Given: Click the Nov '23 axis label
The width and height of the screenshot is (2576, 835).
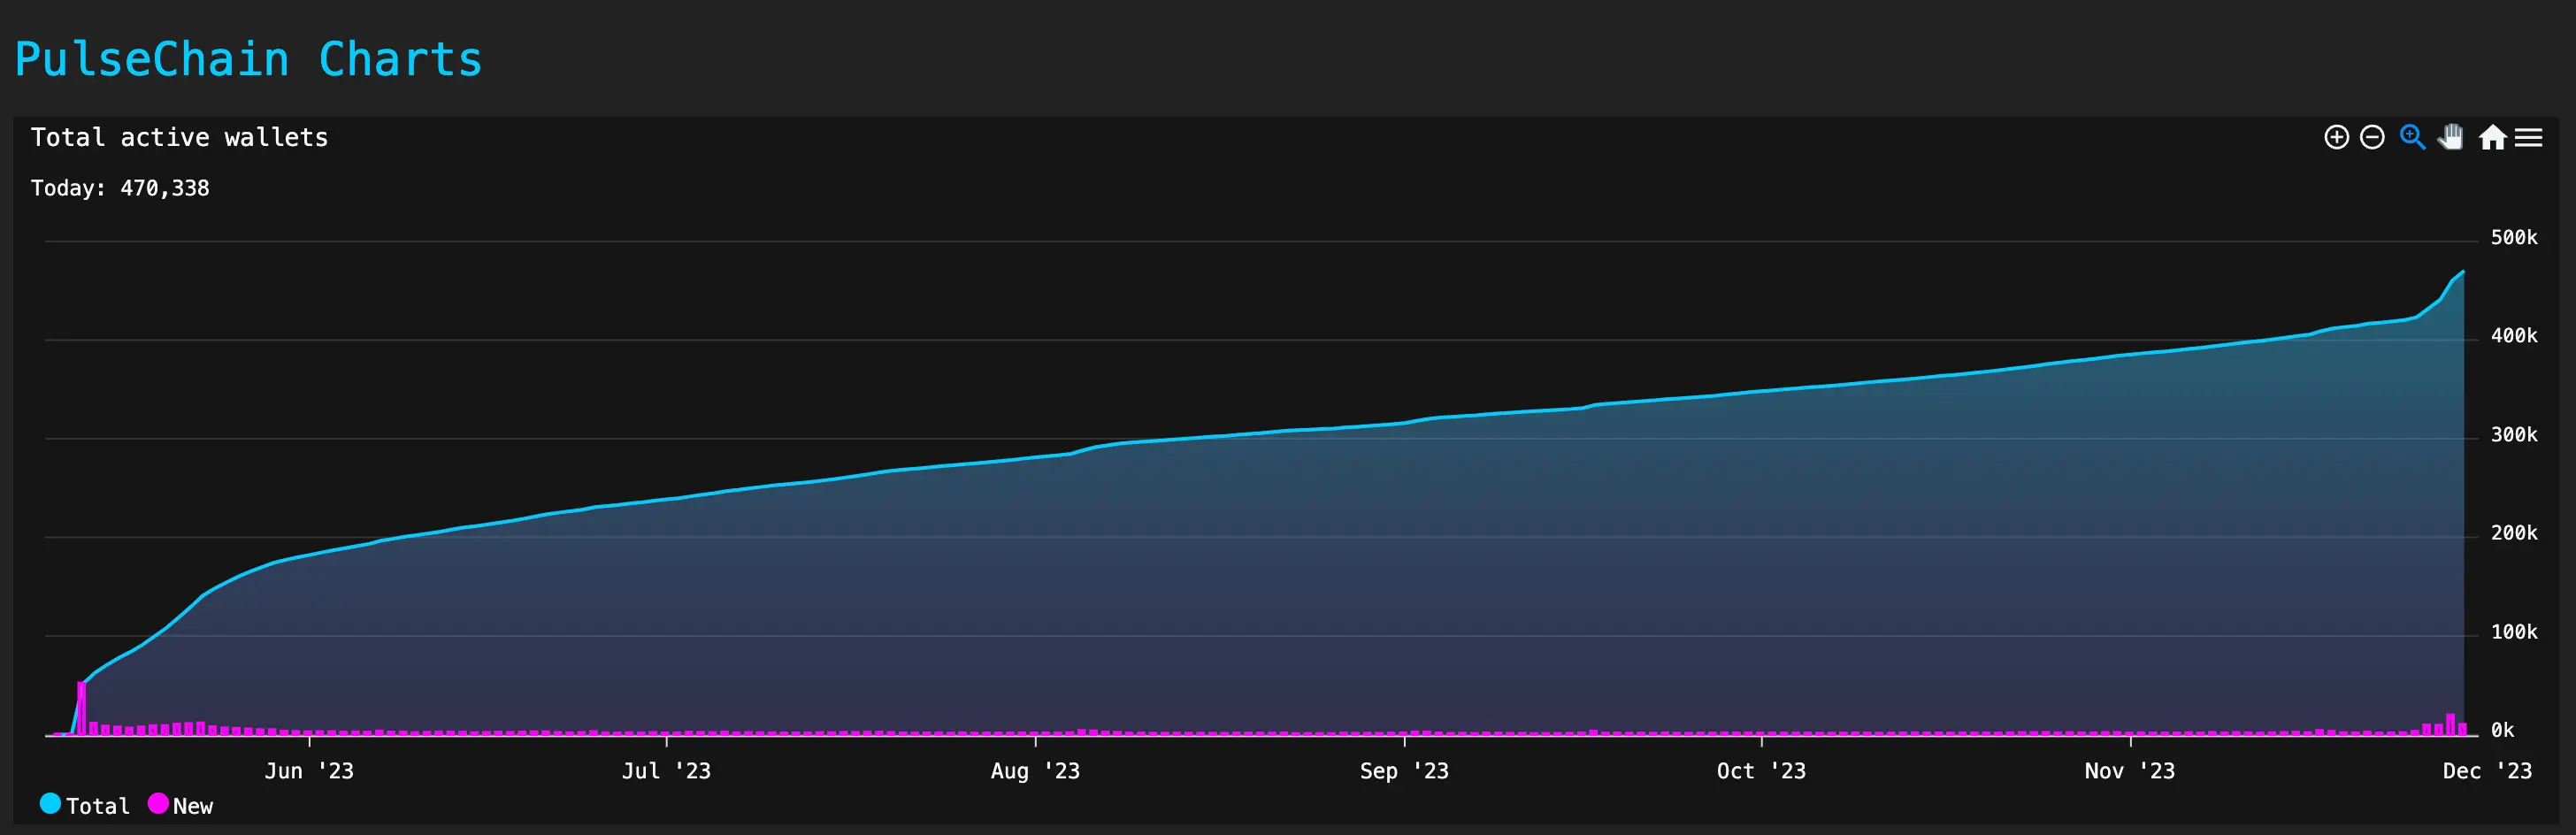Looking at the screenshot, I should (x=2130, y=771).
